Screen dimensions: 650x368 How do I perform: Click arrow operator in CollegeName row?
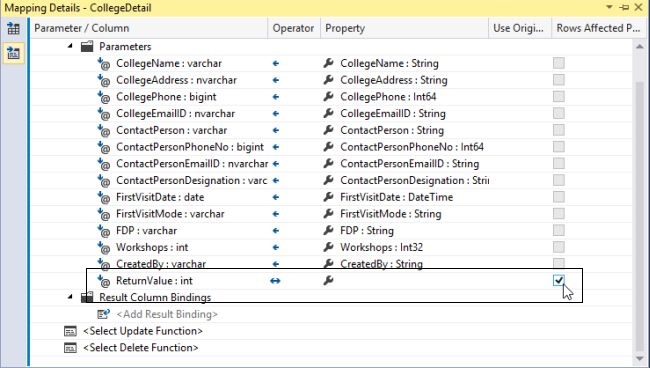[x=276, y=63]
